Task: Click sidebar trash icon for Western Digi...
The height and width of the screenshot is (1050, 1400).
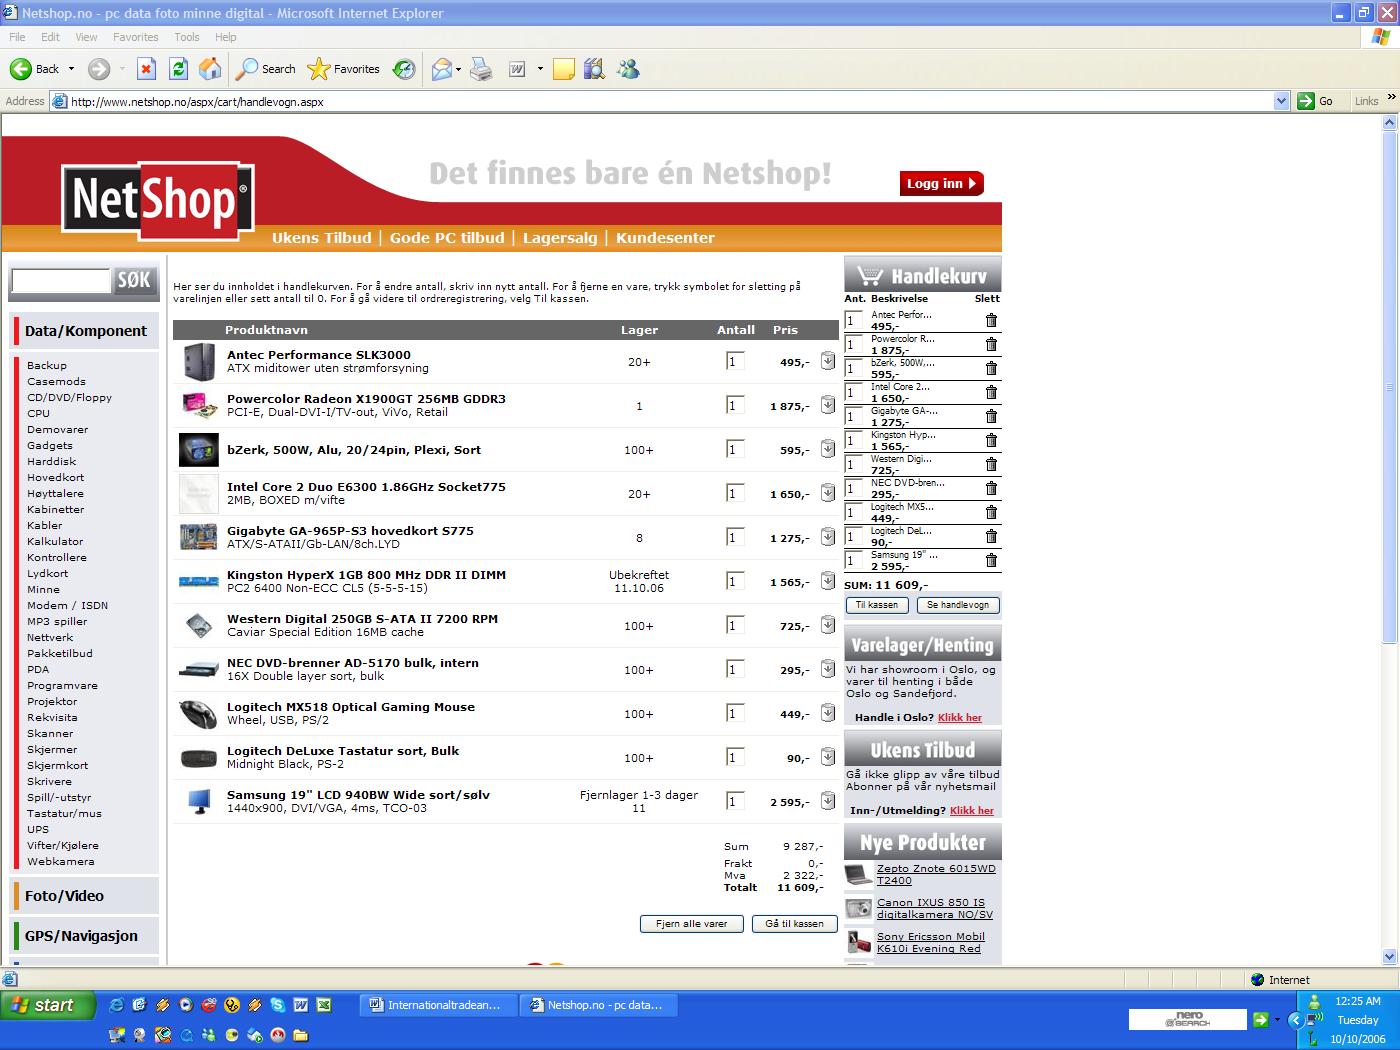Action: point(991,464)
